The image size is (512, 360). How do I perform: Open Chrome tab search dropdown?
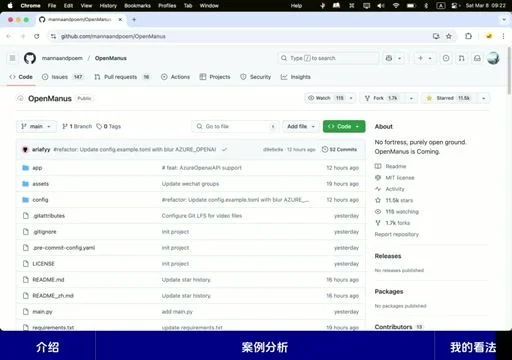tap(504, 20)
